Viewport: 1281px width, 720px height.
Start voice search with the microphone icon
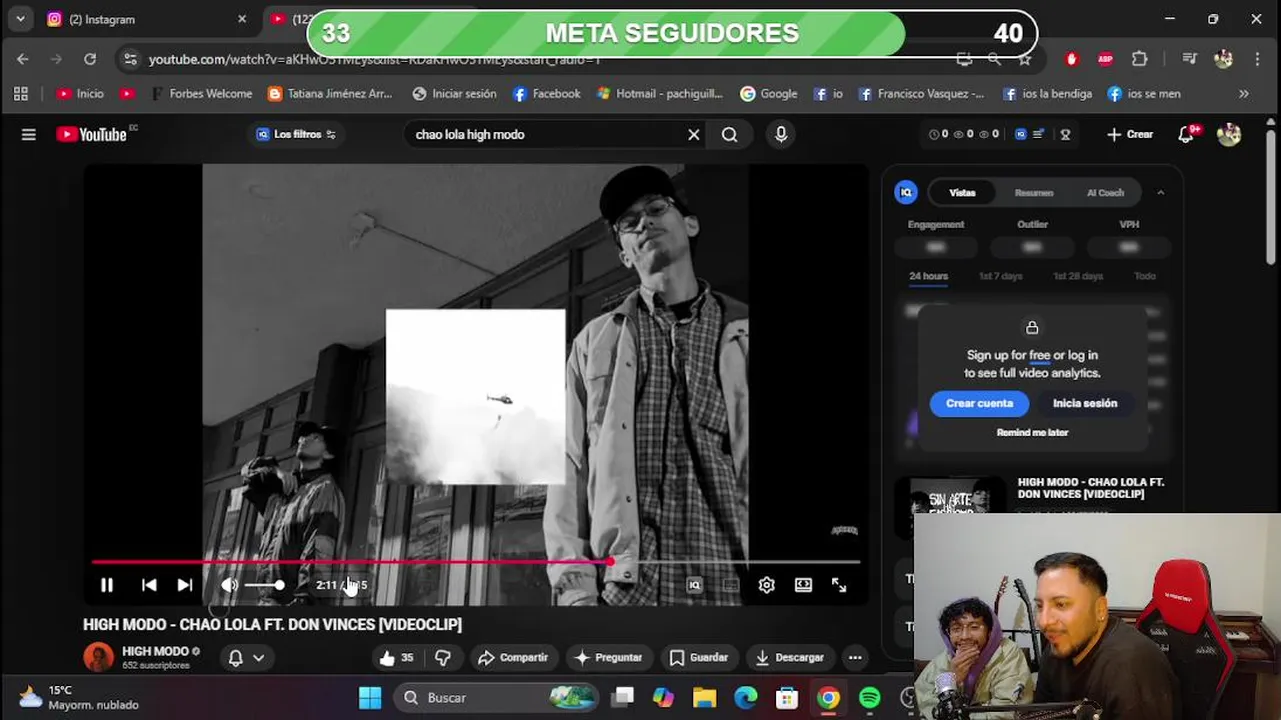781,134
